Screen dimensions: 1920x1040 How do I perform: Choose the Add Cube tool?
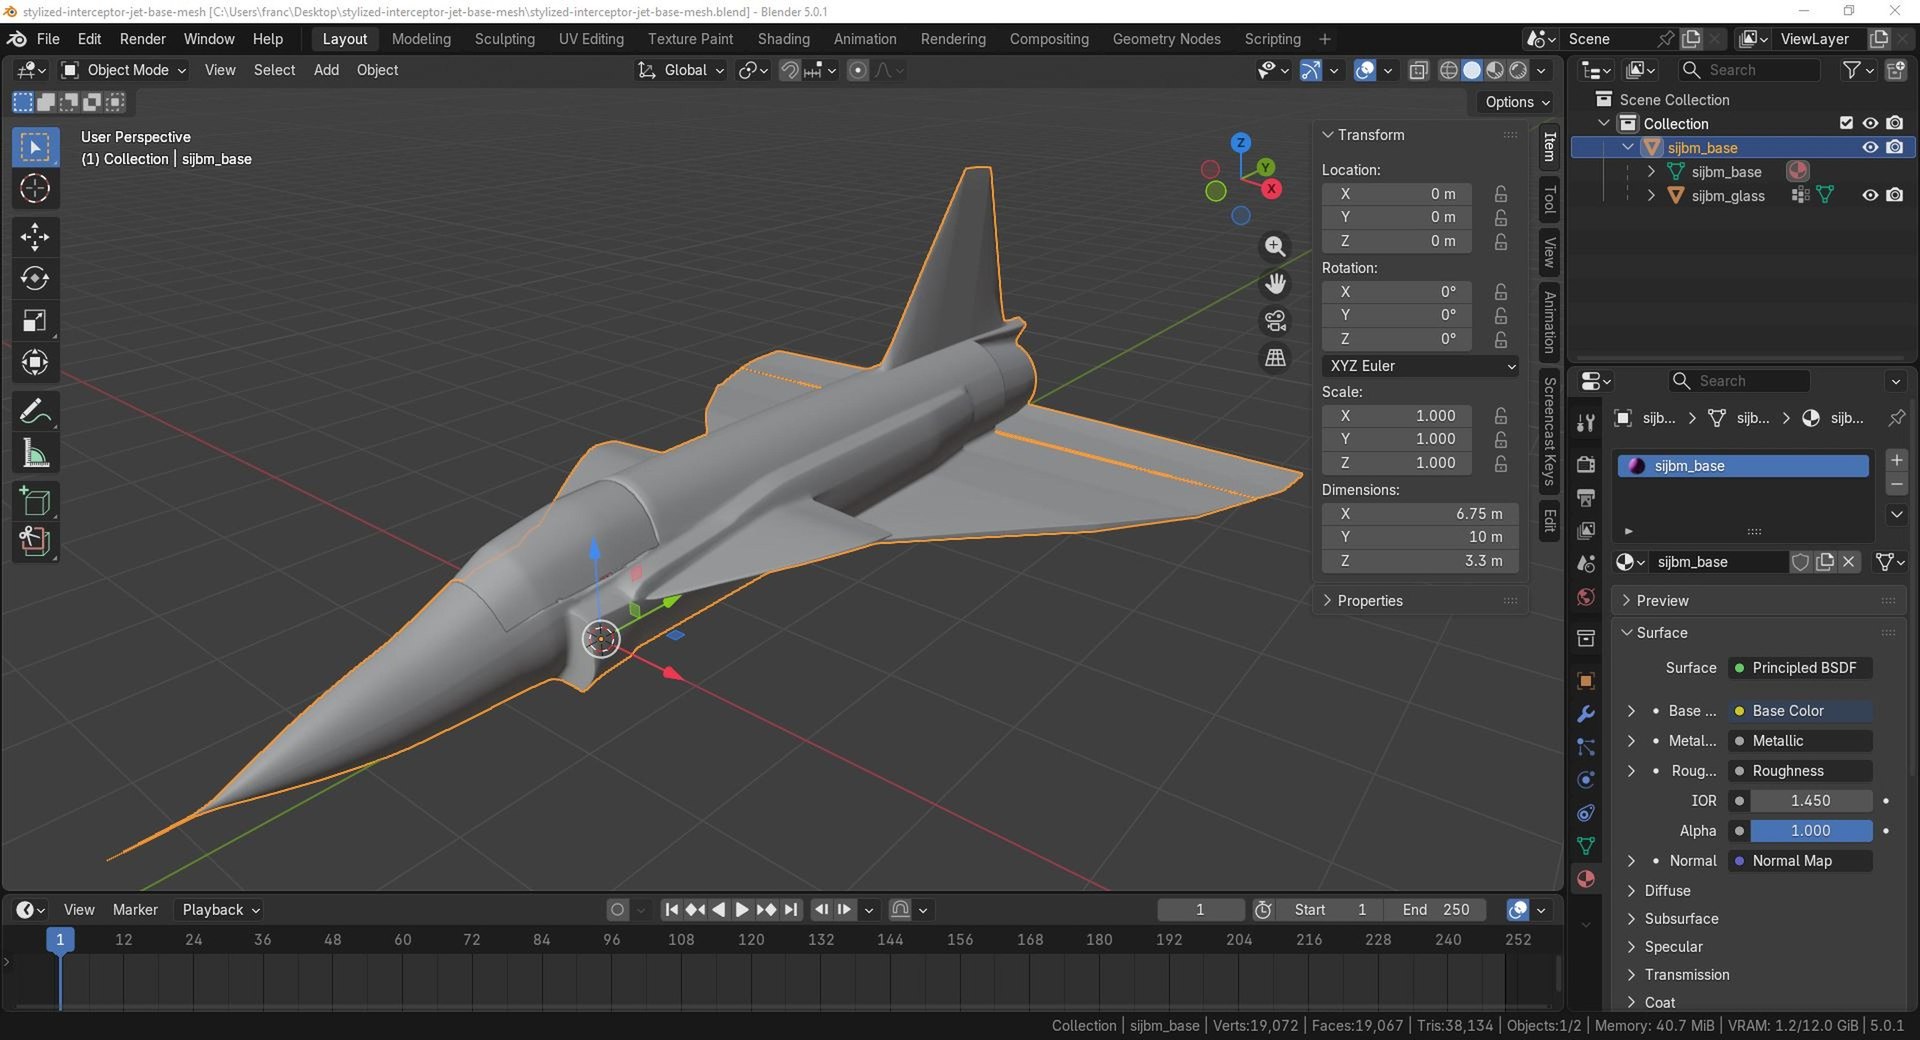coord(35,501)
